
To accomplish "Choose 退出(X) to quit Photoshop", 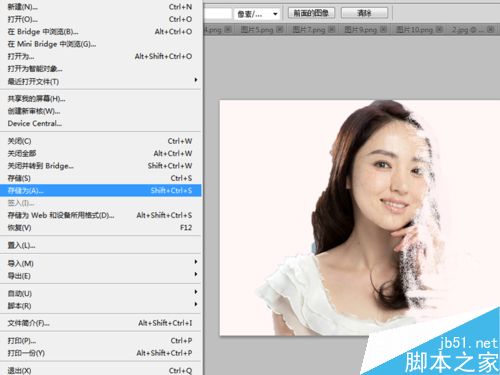I will click(x=100, y=370).
